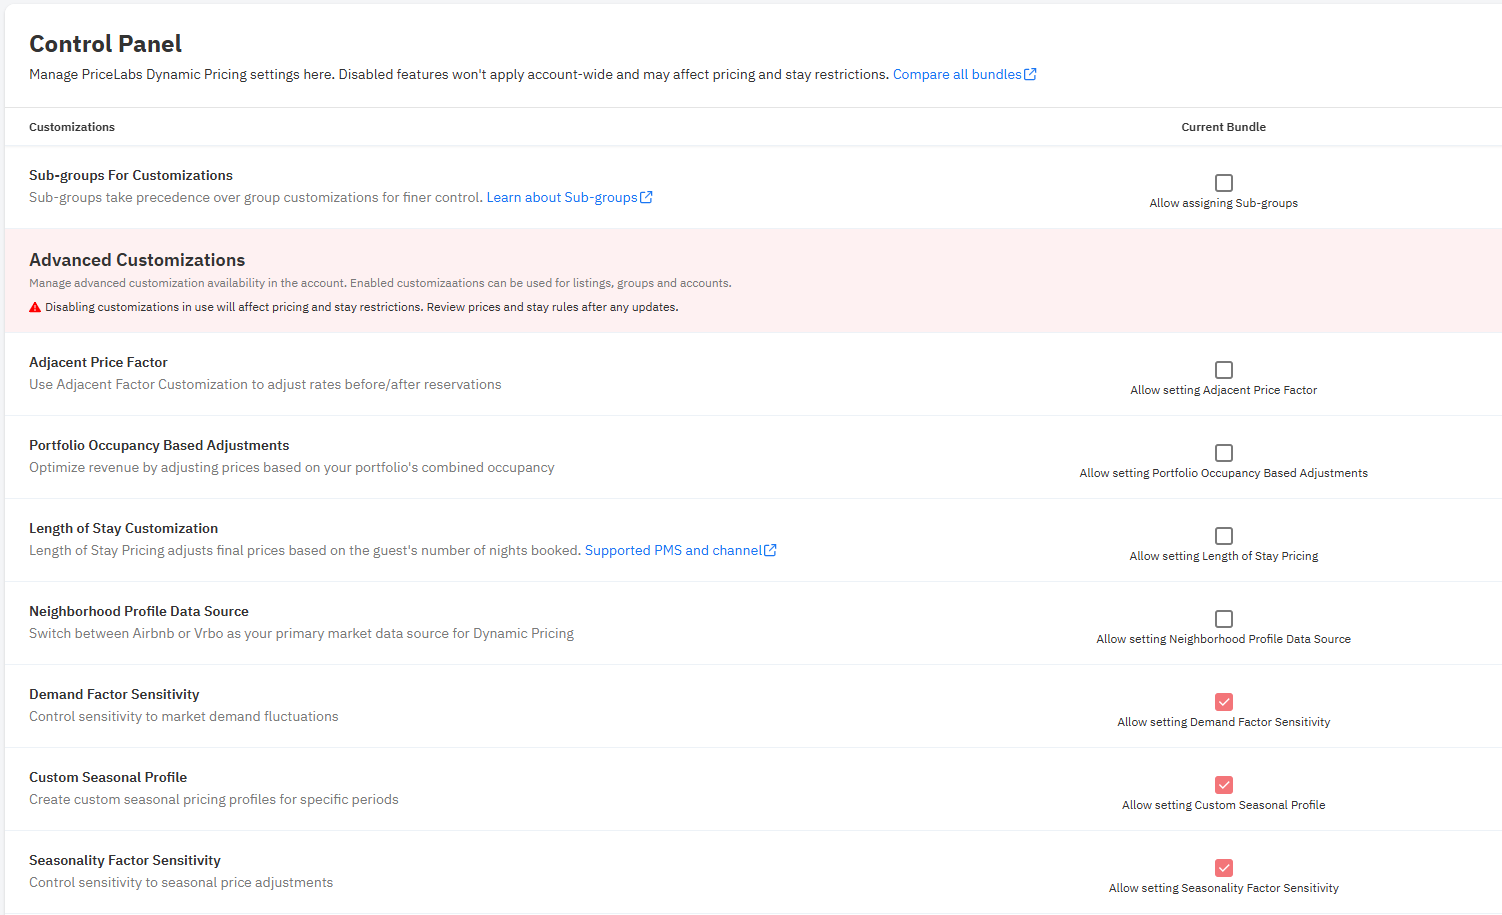The image size is (1502, 915).
Task: Click external-link icon beside Compare all bundles
Action: click(x=1030, y=74)
